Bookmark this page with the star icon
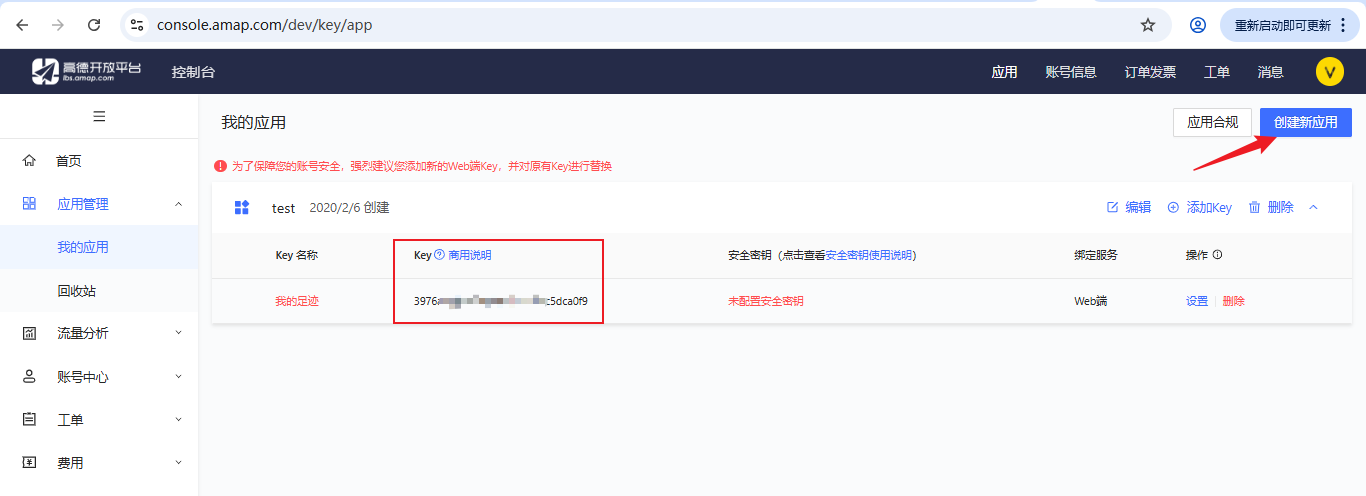 [1148, 25]
